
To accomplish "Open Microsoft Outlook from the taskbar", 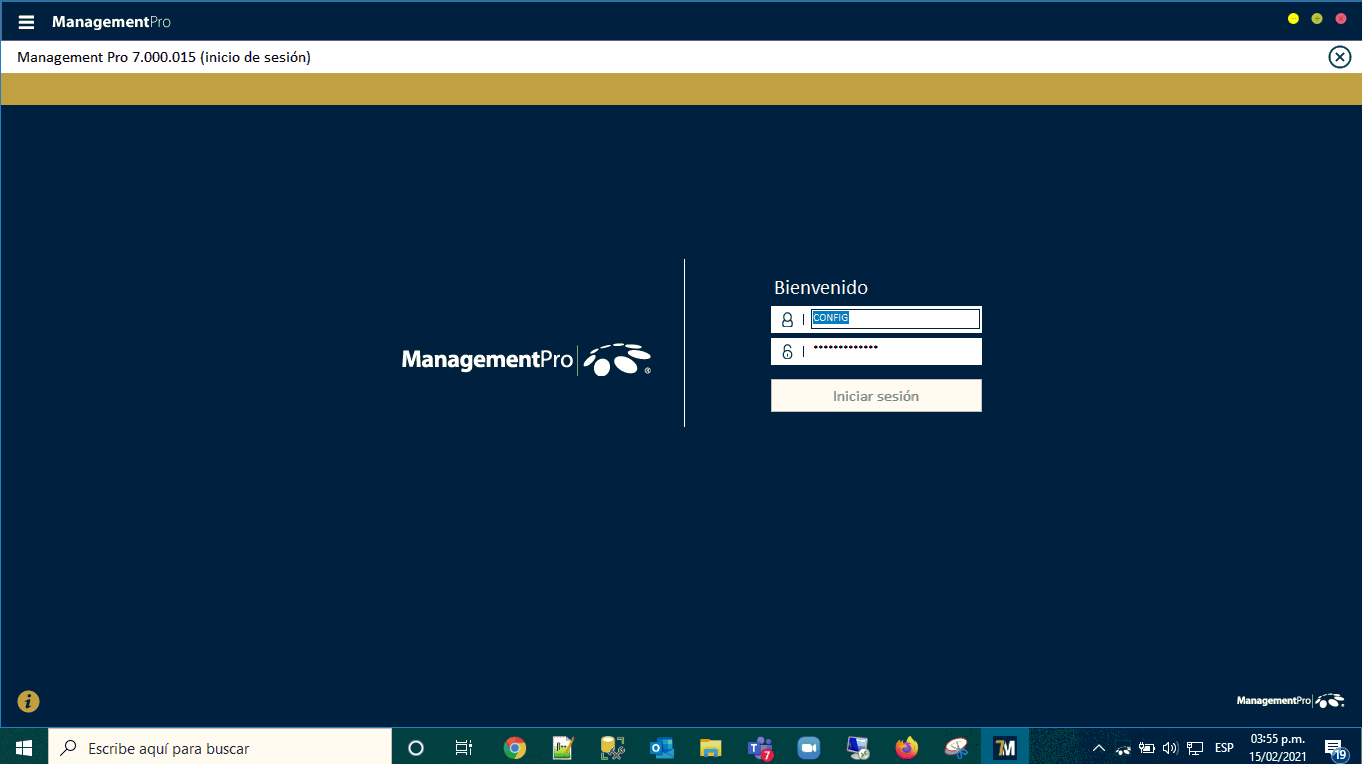I will (x=661, y=747).
